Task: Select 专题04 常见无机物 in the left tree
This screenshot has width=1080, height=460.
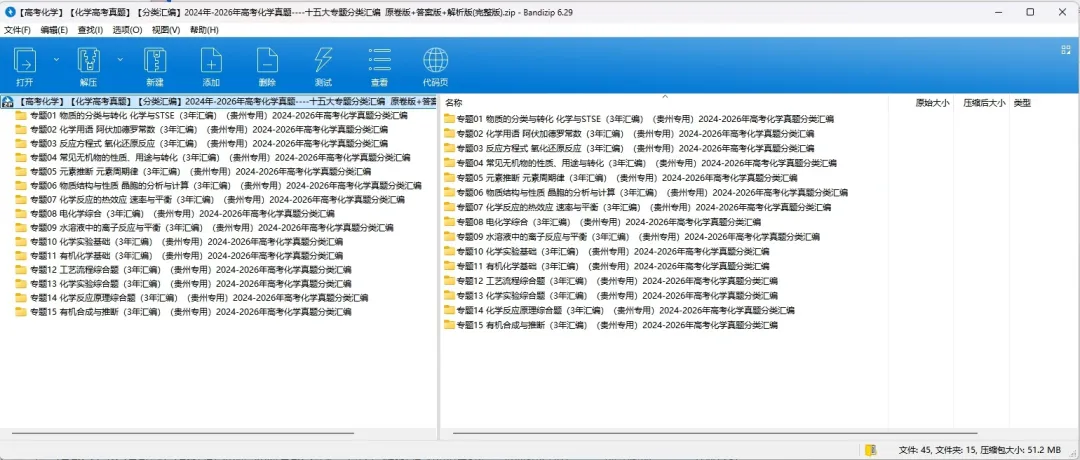Action: coord(213,158)
